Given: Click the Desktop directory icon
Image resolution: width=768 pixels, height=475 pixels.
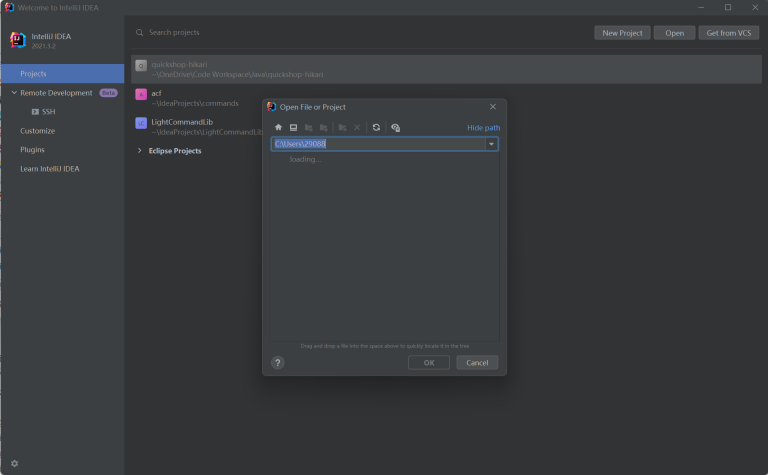Looking at the screenshot, I should coord(293,128).
